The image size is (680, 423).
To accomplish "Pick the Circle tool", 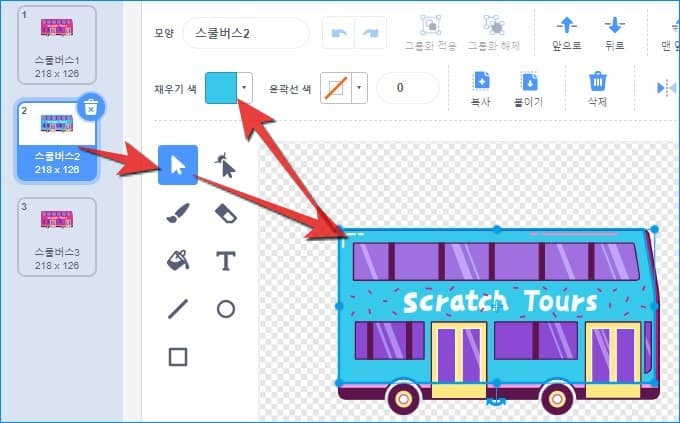I will point(226,309).
